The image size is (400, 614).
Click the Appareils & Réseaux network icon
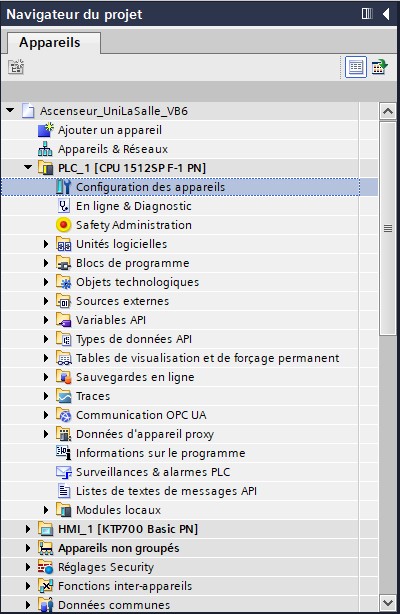(45, 149)
